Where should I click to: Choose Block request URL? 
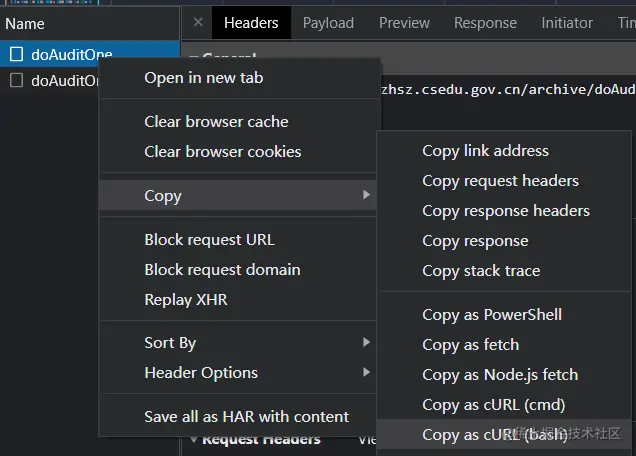click(209, 239)
